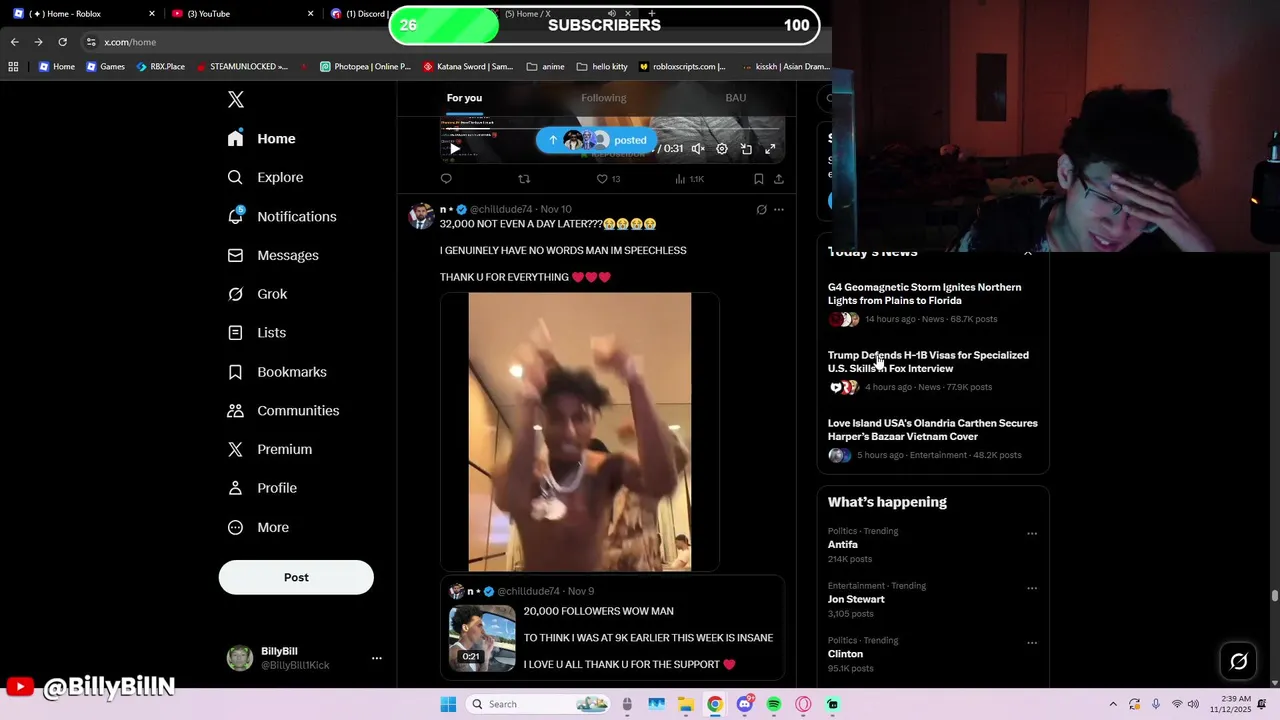The width and height of the screenshot is (1280, 720).
Task: Enter video fullscreen mode
Action: tap(770, 149)
